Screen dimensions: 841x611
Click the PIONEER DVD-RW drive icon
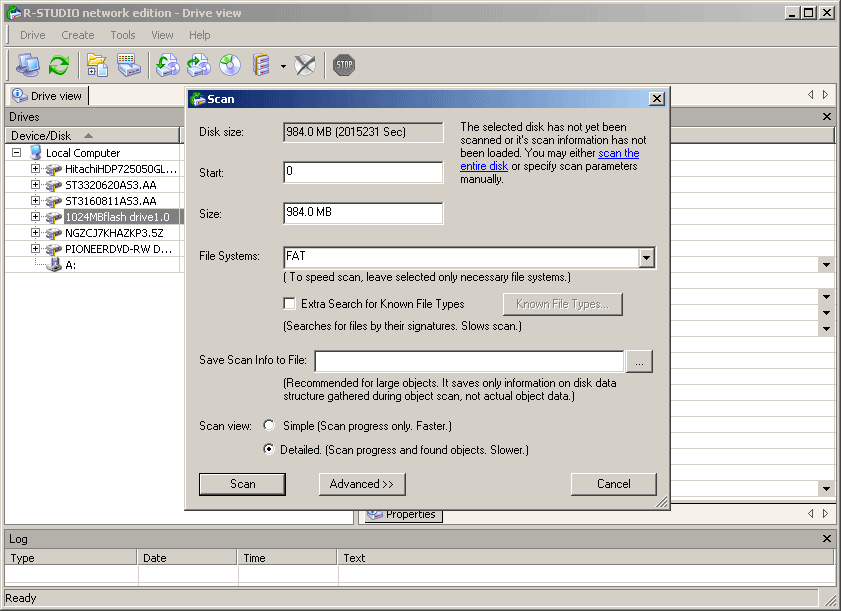(54, 249)
